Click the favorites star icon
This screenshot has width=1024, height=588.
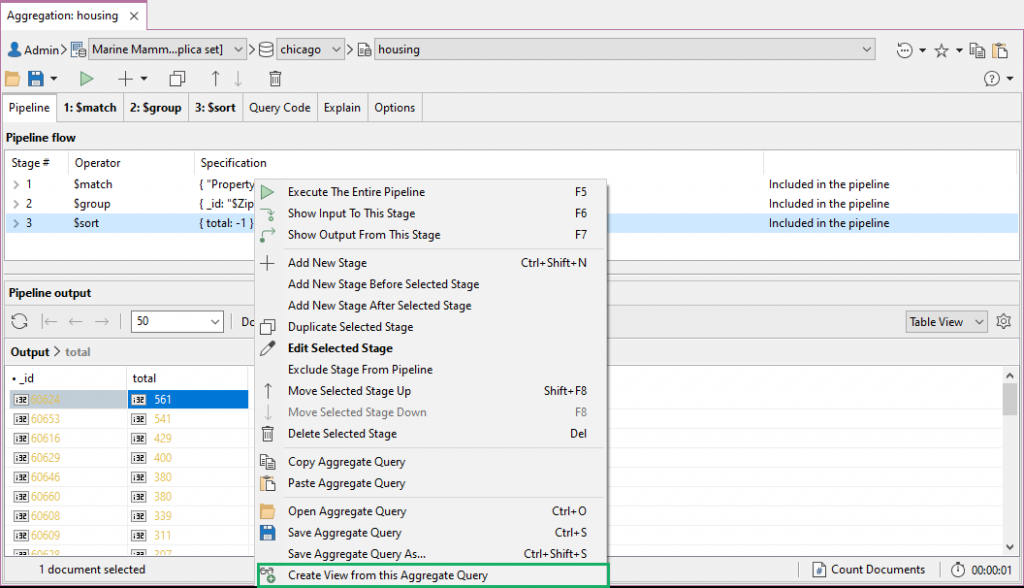941,50
